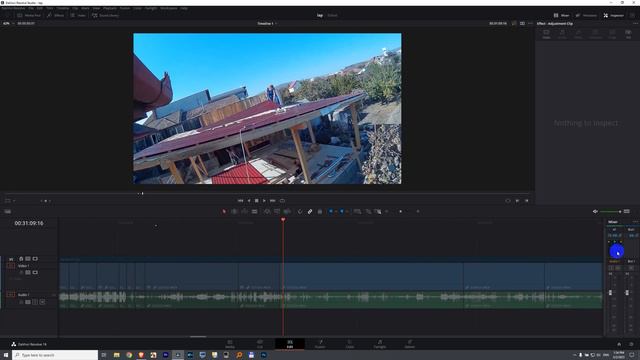This screenshot has height=360, width=640.
Task: Open the Trim menu
Action: (50, 8)
